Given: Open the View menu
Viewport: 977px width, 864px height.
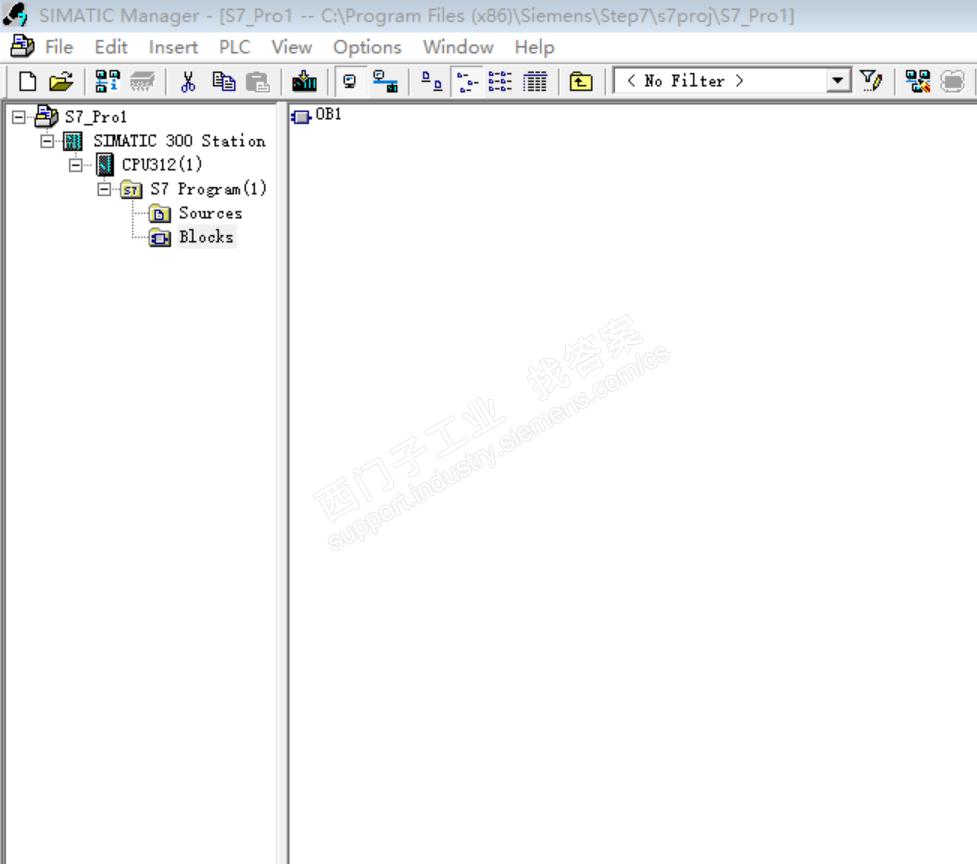Looking at the screenshot, I should pos(292,47).
